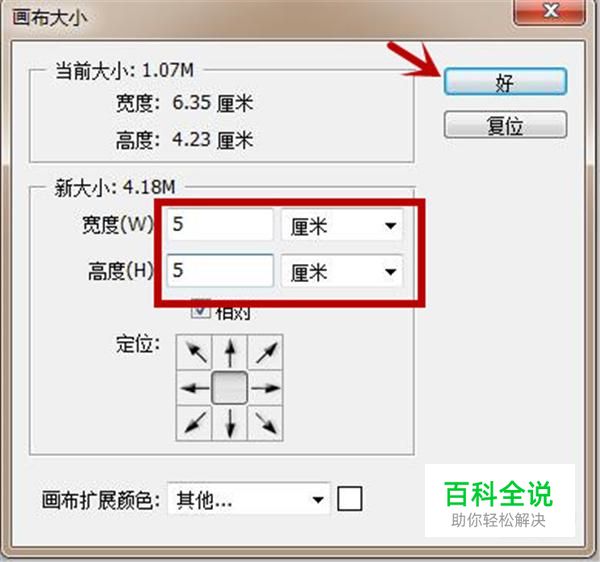Anchor canvas to top-right arrow

point(265,352)
